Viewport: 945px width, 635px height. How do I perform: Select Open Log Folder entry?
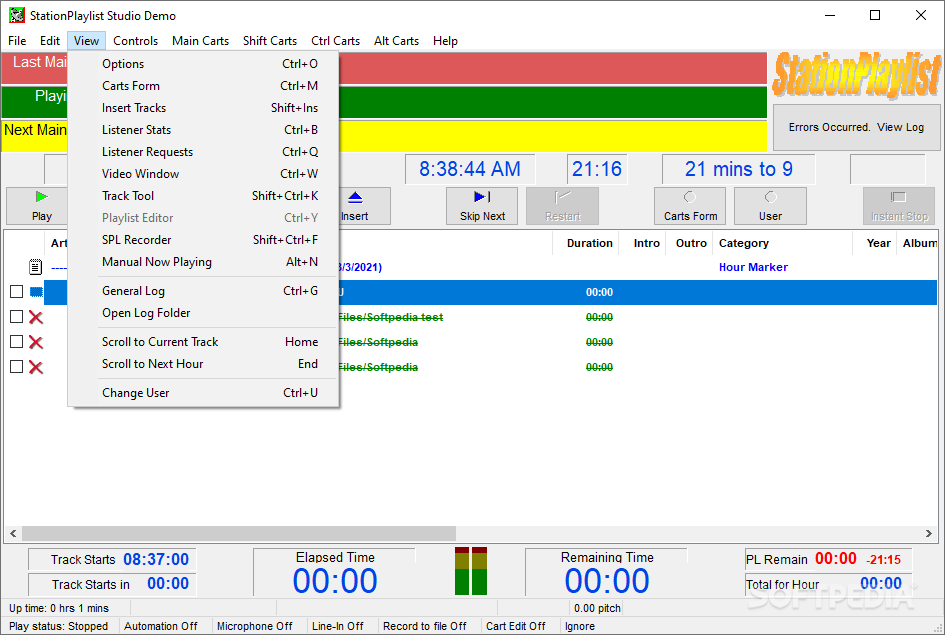tap(204, 313)
